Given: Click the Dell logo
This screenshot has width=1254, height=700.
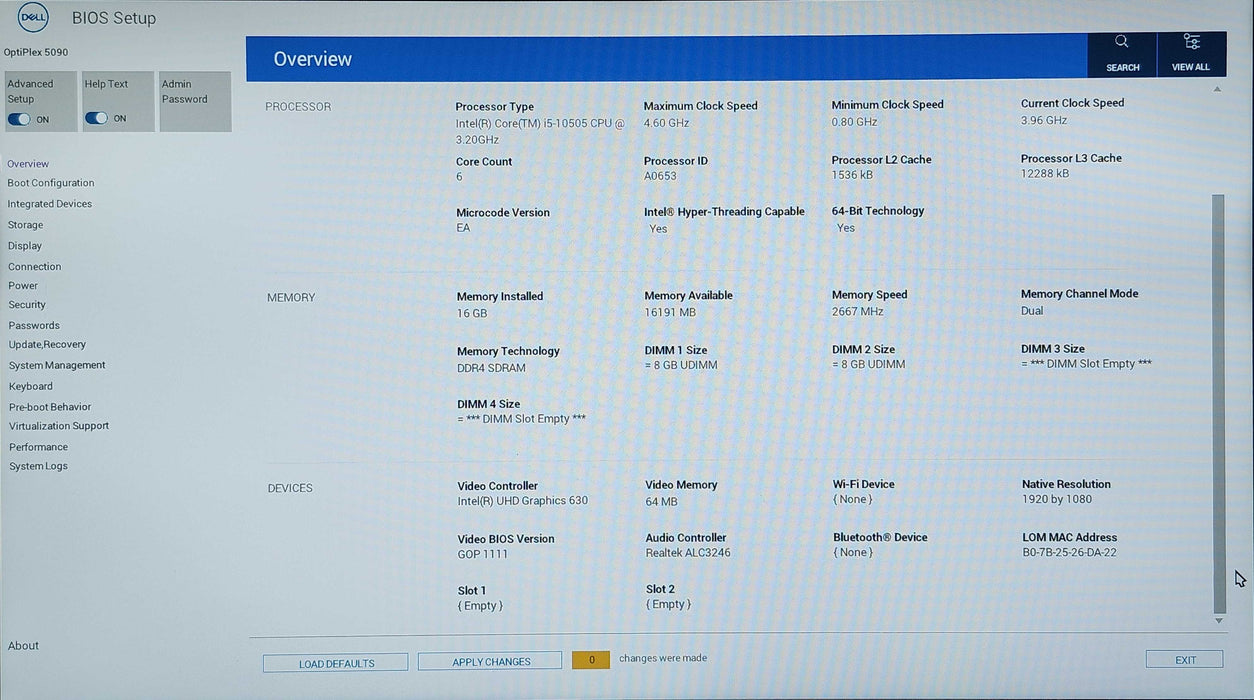Looking at the screenshot, I should pyautogui.click(x=33, y=17).
